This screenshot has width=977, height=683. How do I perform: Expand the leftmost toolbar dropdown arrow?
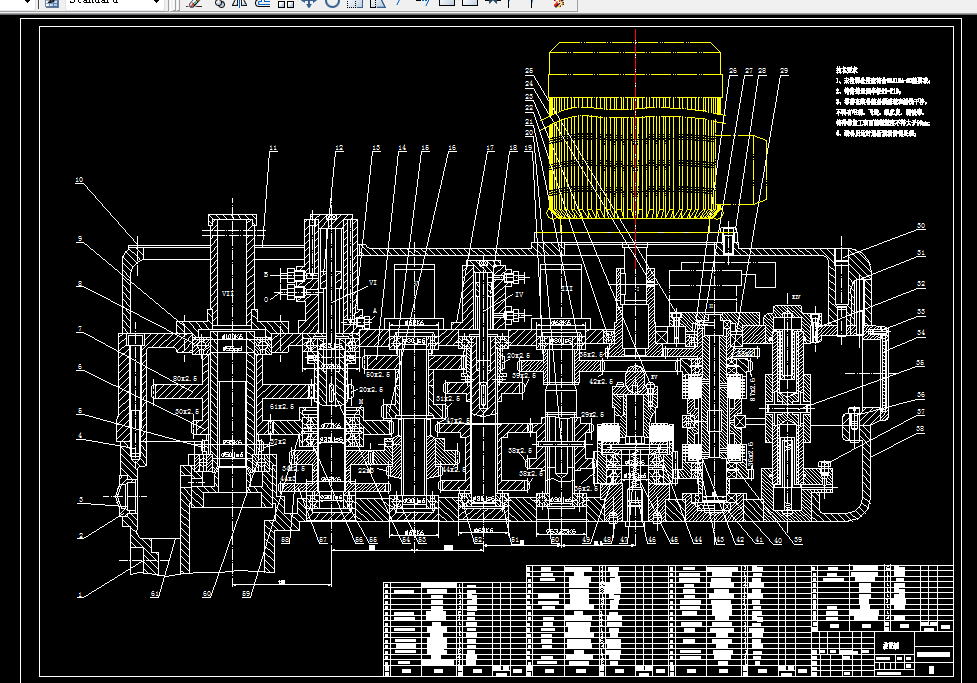[x=28, y=2]
